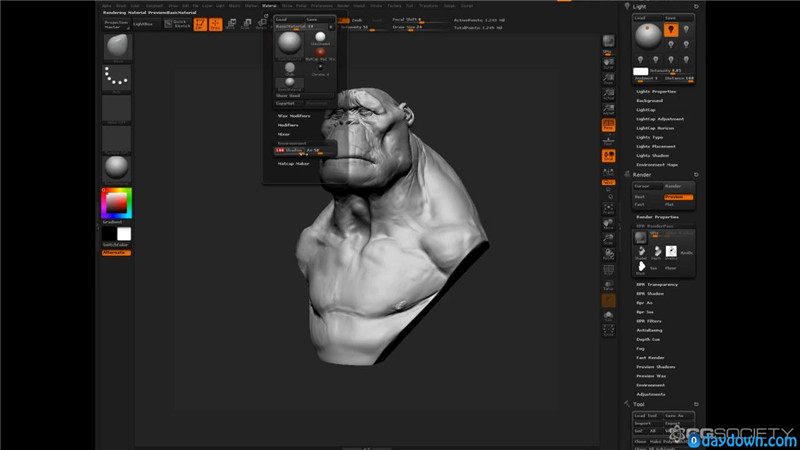Expand Lights Properties section

coord(656,92)
